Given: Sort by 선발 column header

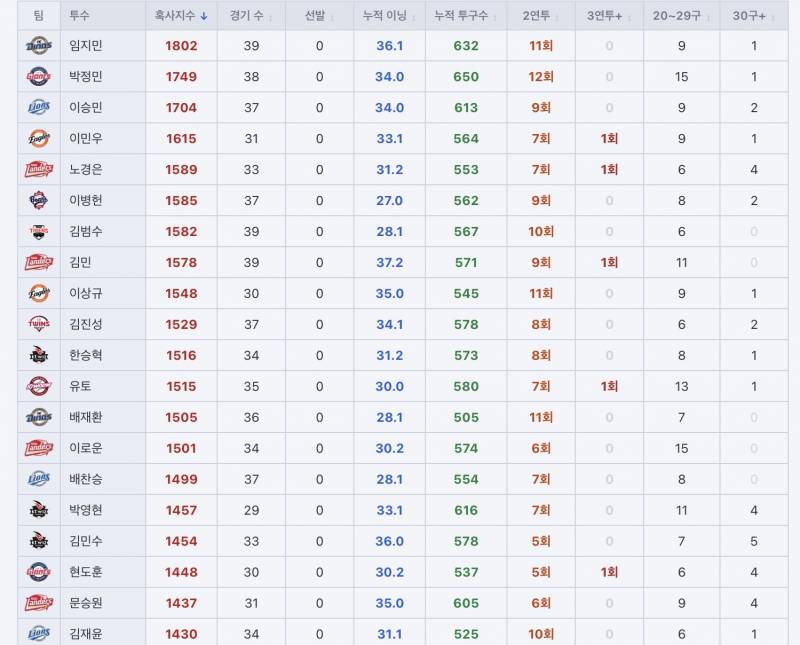Looking at the screenshot, I should click(319, 16).
